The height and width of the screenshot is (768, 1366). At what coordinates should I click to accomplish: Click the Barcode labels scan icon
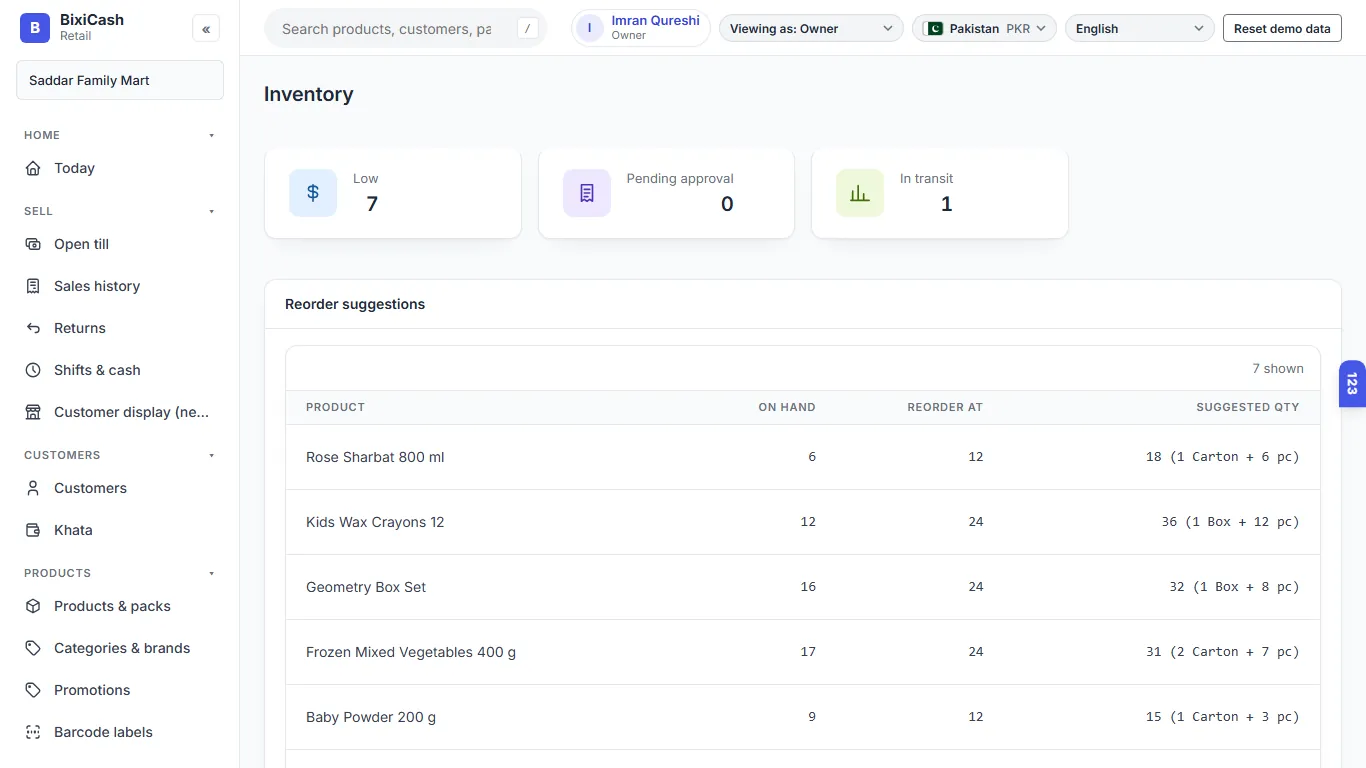pyautogui.click(x=33, y=732)
